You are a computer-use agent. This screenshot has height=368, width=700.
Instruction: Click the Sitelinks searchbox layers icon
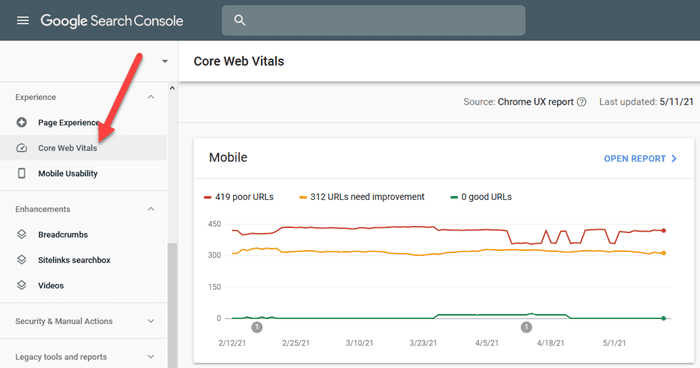[21, 260]
